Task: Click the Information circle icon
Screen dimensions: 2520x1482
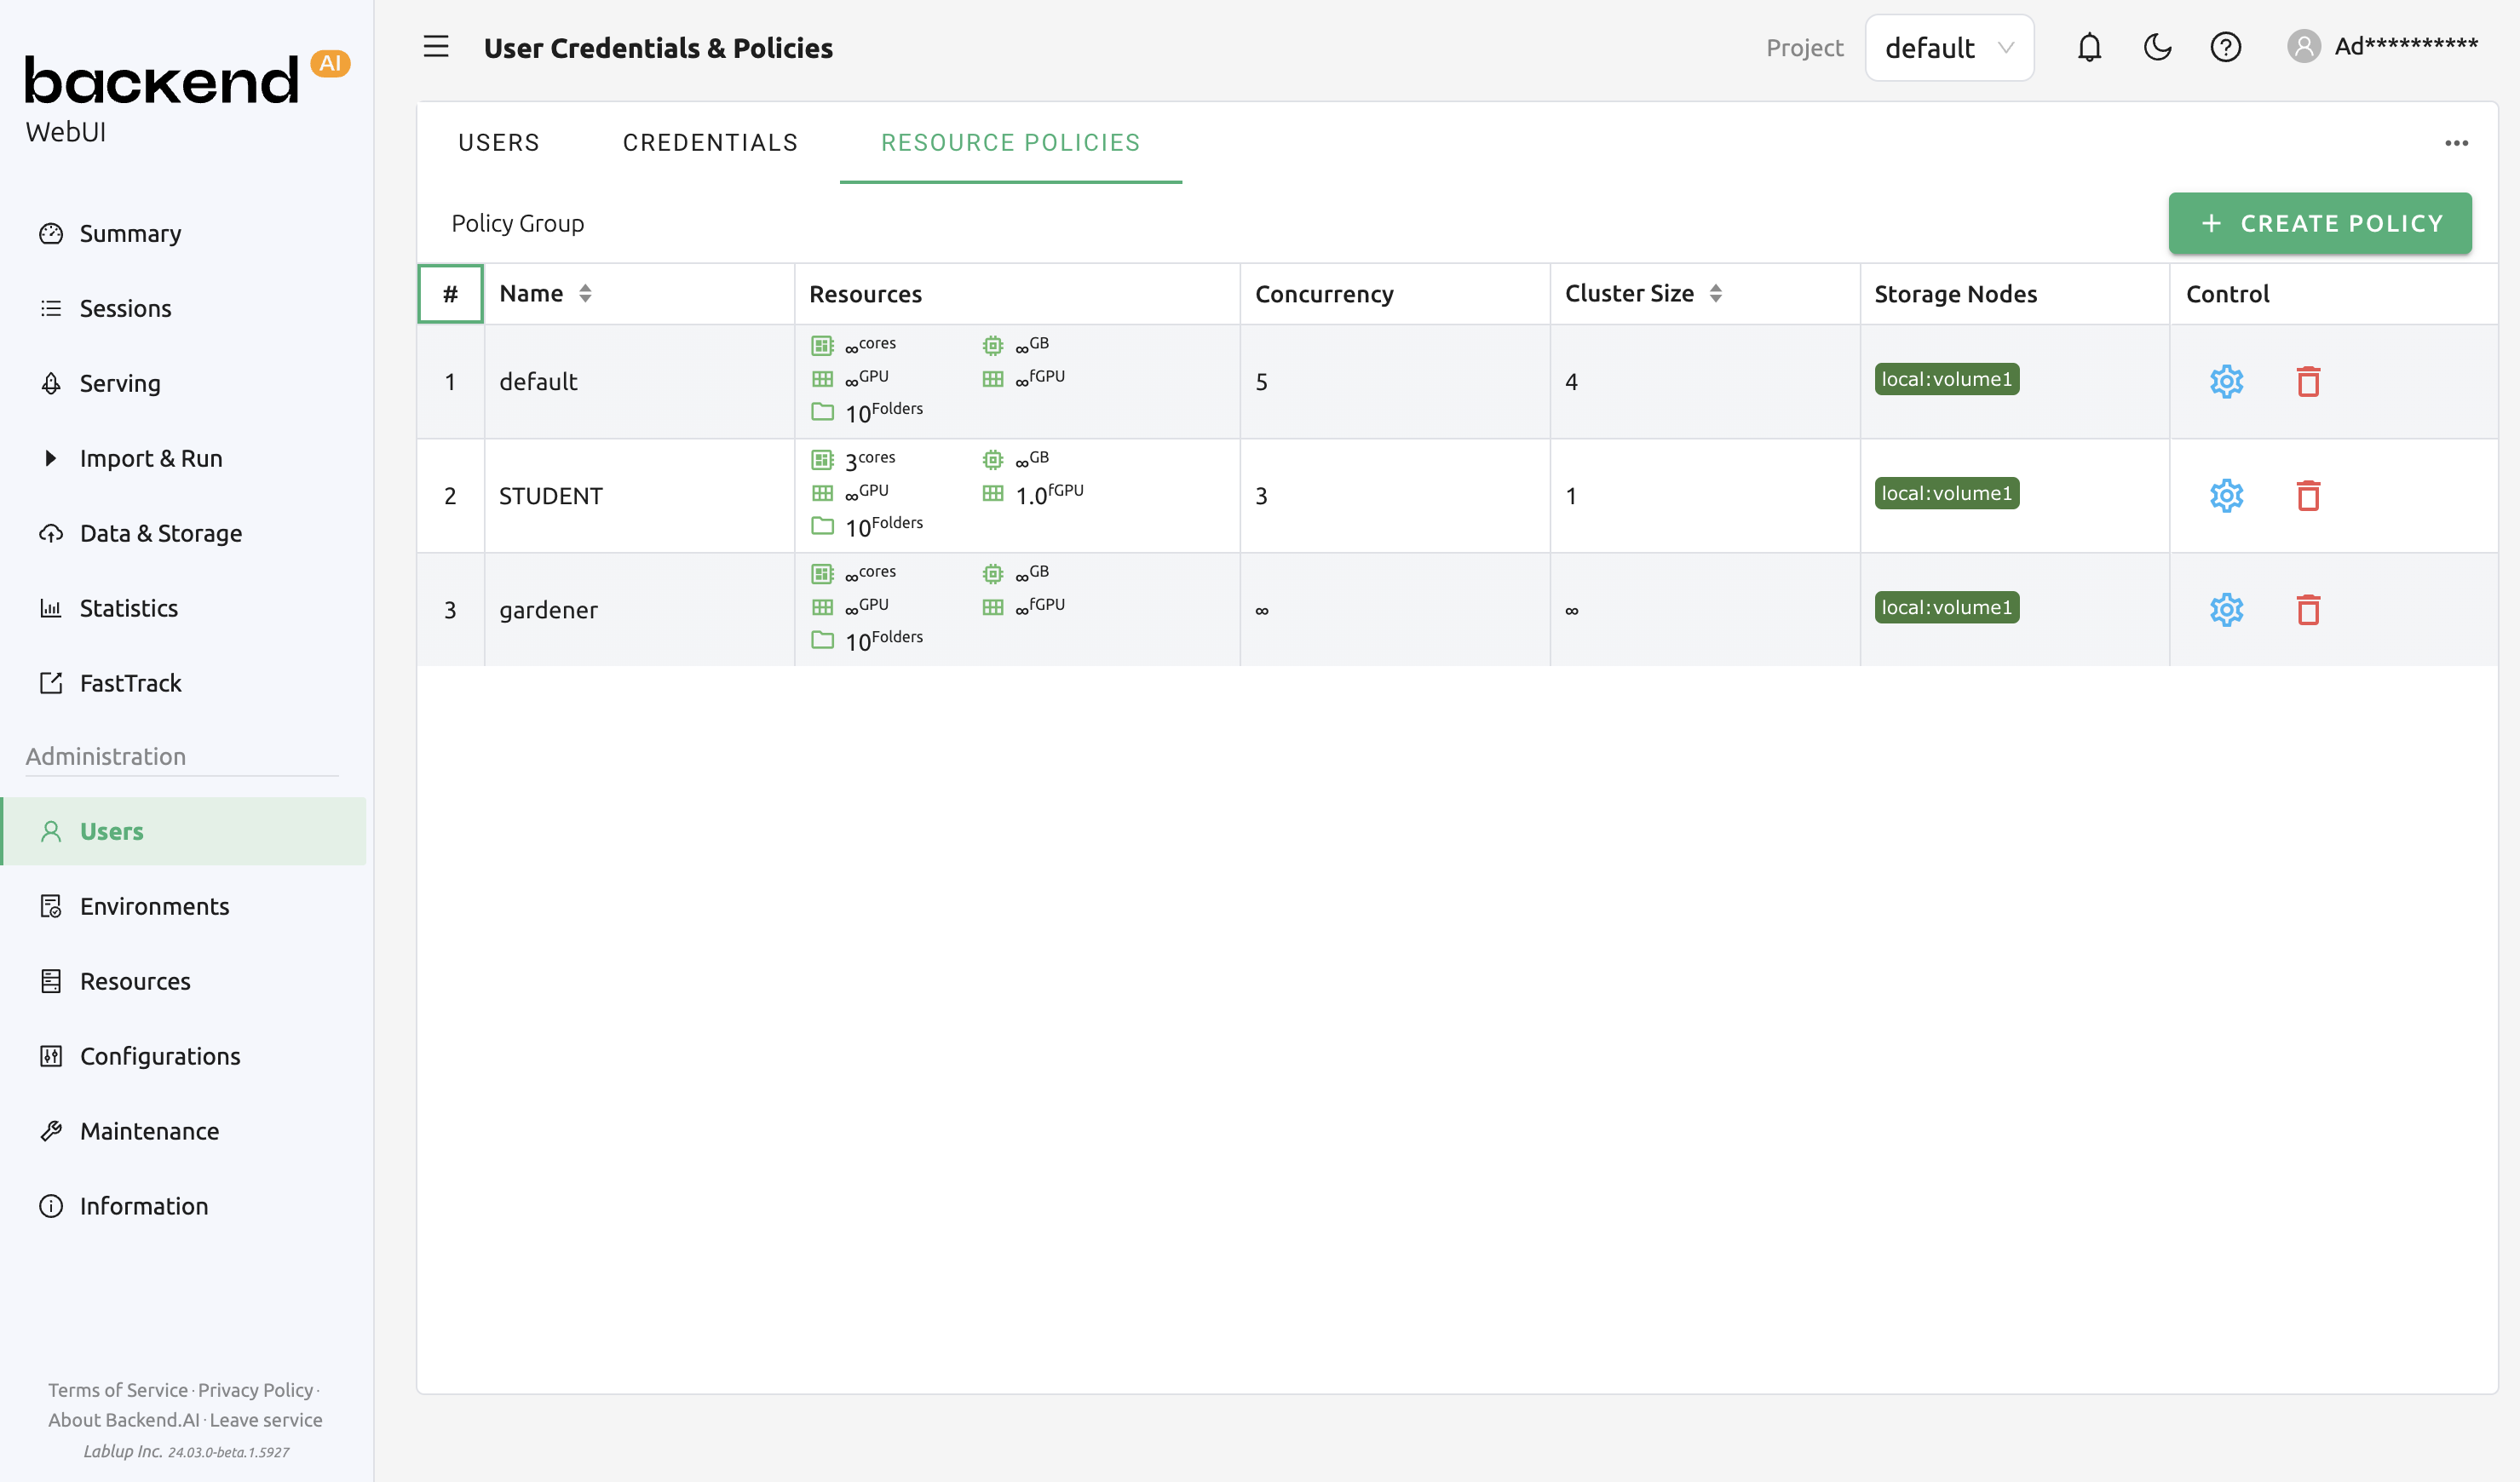Action: click(x=51, y=1206)
